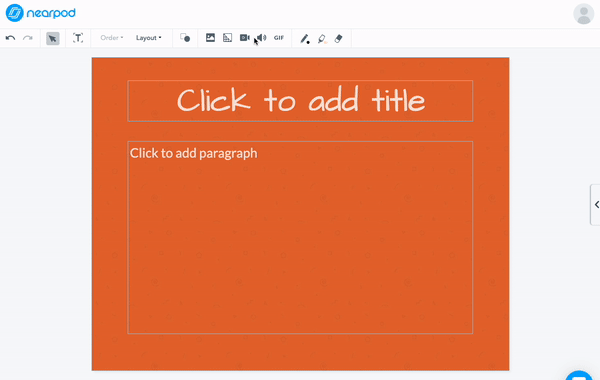The width and height of the screenshot is (600, 380).
Task: Click the chart image icon
Action: pyautogui.click(x=227, y=38)
